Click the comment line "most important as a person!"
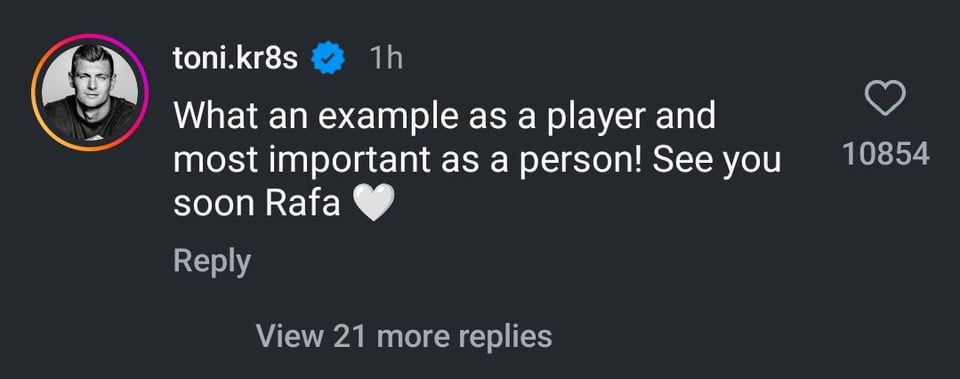The image size is (960, 379). pyautogui.click(x=408, y=160)
